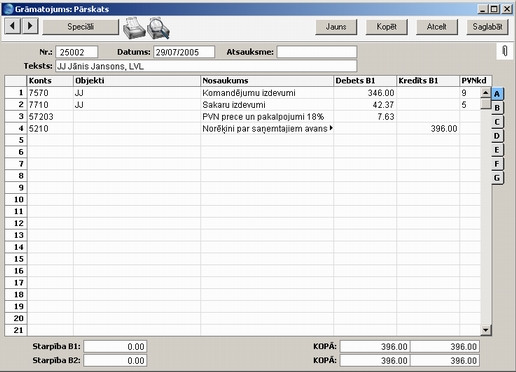Click the Jauns button
The height and width of the screenshot is (372, 516).
[x=336, y=27]
